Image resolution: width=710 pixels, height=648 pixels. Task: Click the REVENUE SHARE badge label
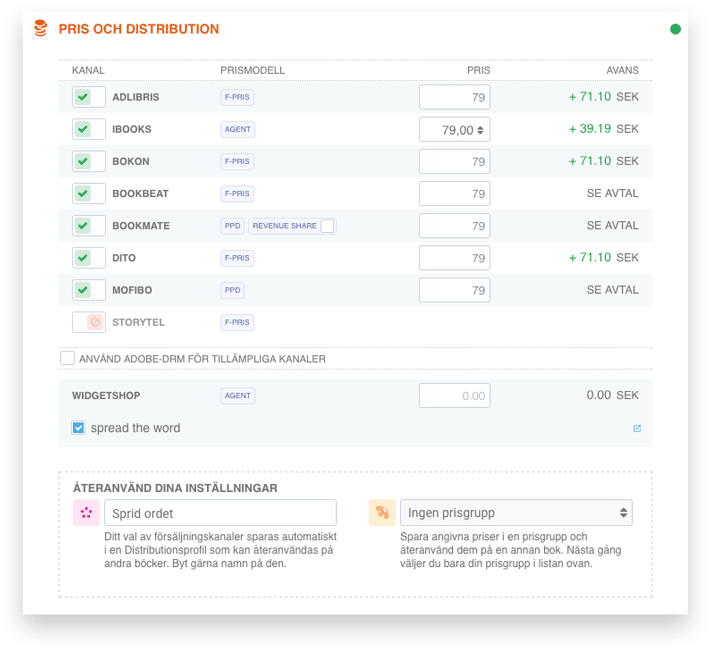pos(284,226)
